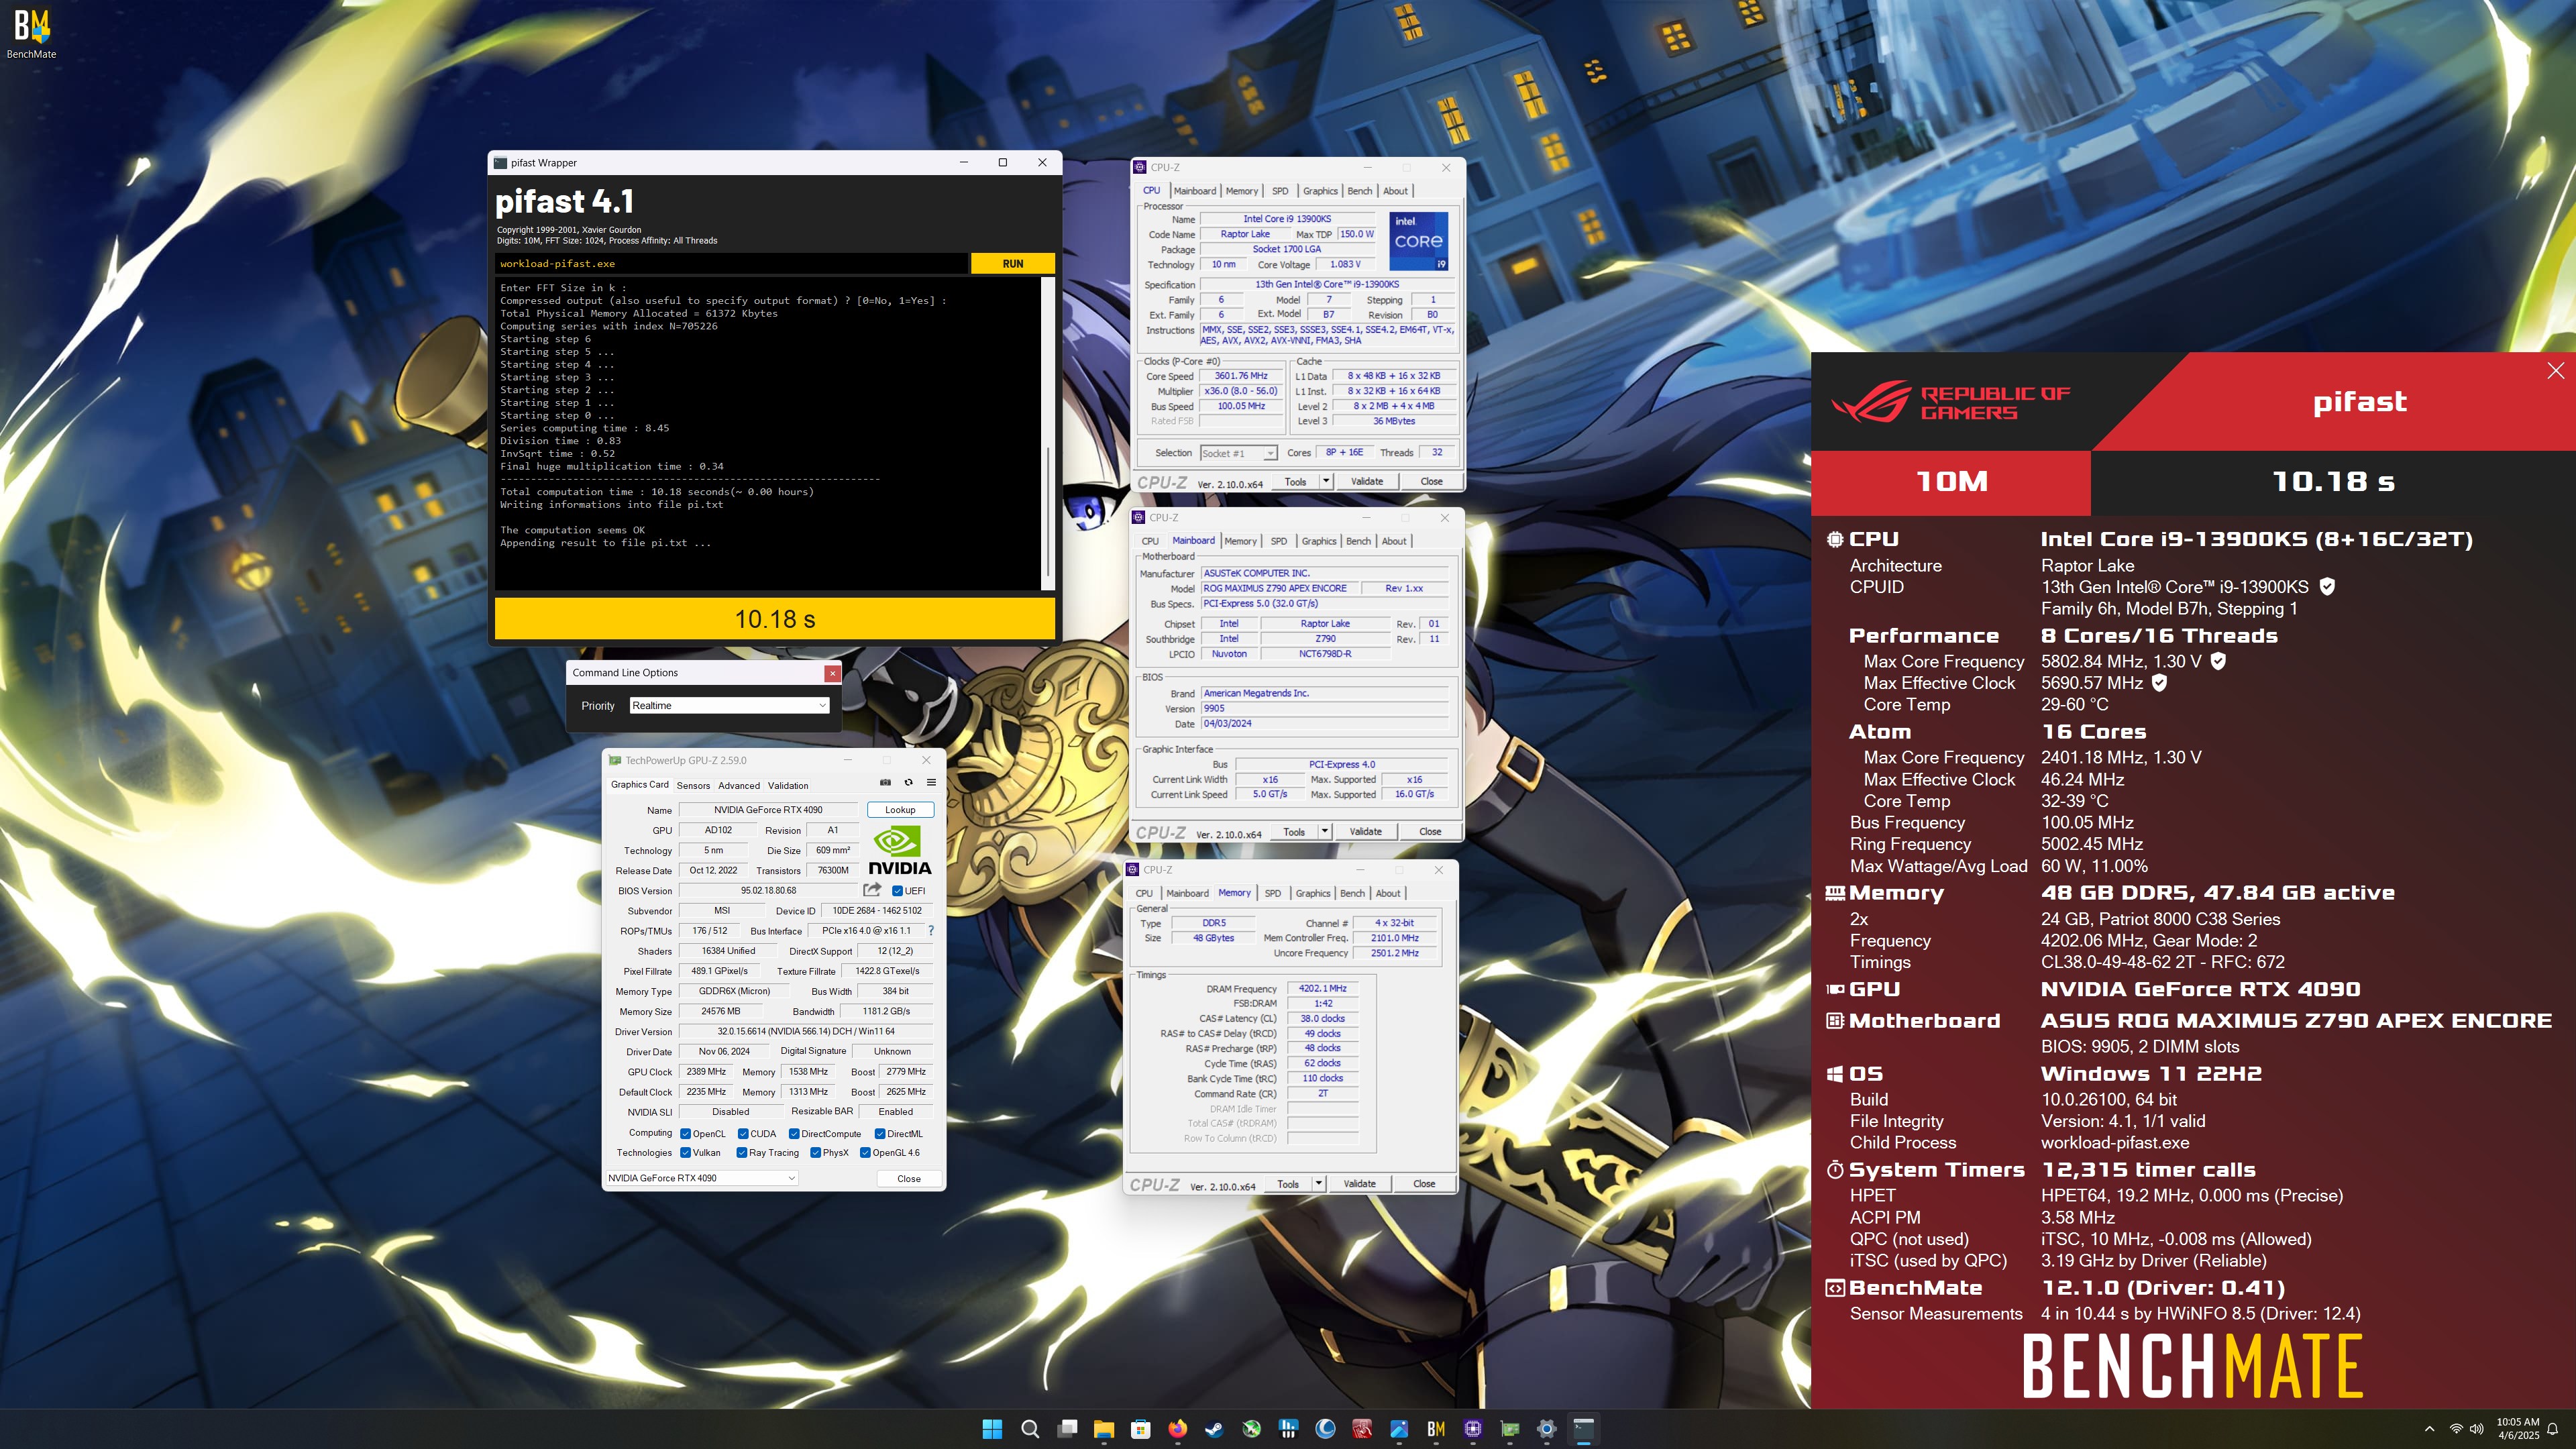Open the network Wi-Fi tray icon
Viewport: 2576px width, 1449px height.
point(2456,1429)
